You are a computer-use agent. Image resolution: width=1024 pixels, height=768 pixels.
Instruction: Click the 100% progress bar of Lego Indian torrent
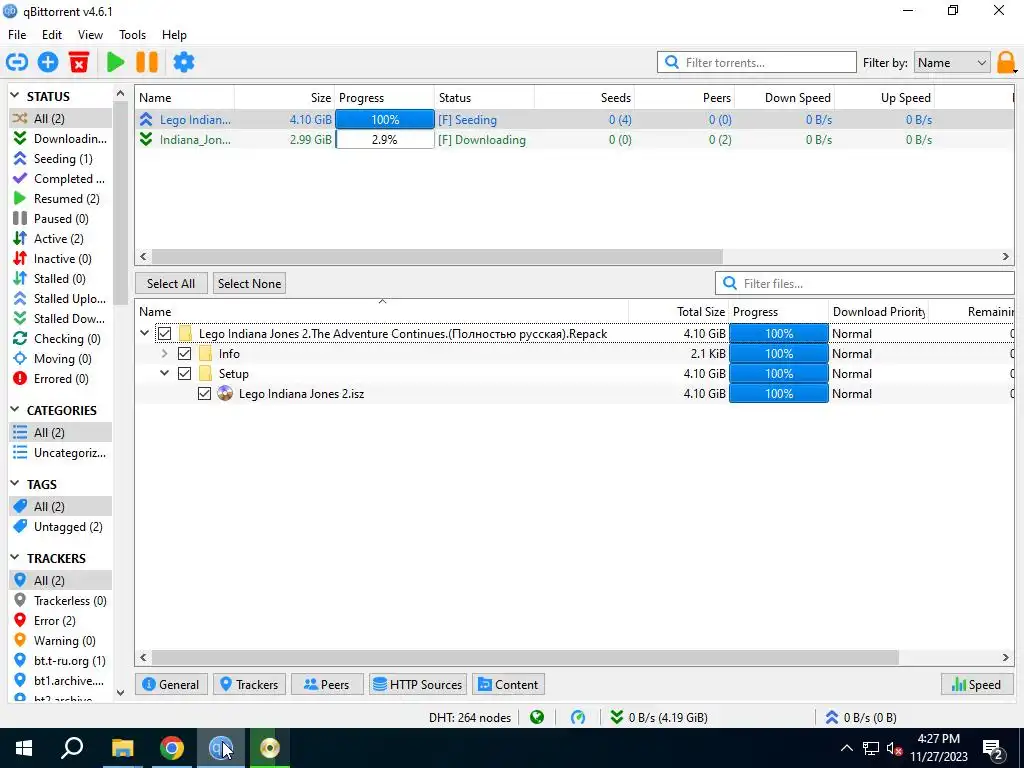point(385,120)
